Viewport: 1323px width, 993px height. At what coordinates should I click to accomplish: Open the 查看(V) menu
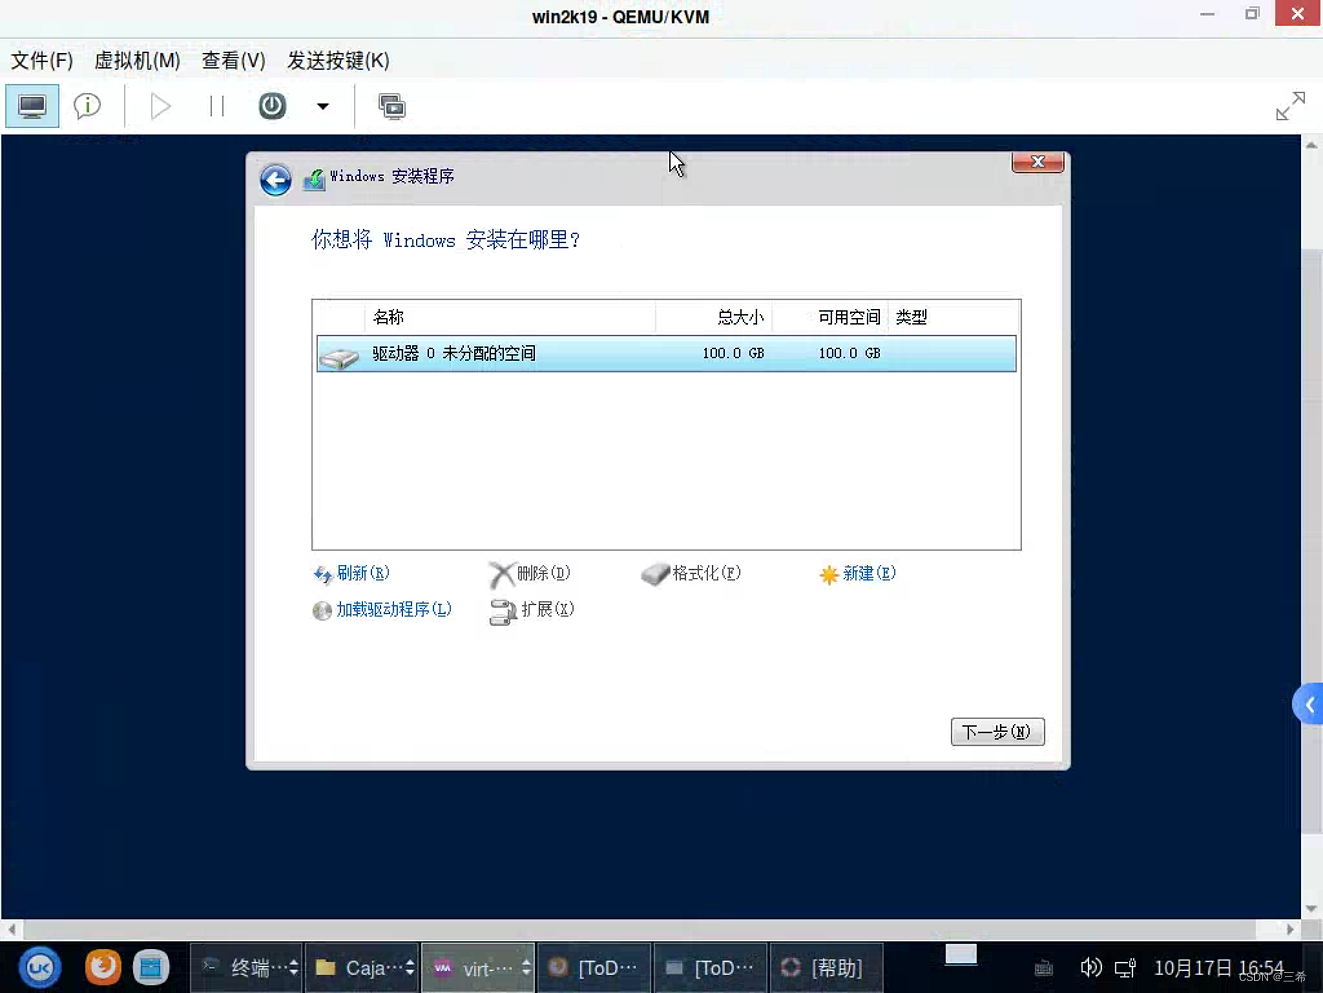233,61
